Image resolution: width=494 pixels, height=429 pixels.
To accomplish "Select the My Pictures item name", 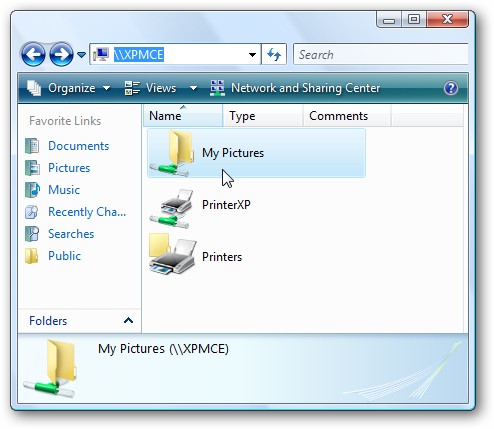I will coord(233,153).
